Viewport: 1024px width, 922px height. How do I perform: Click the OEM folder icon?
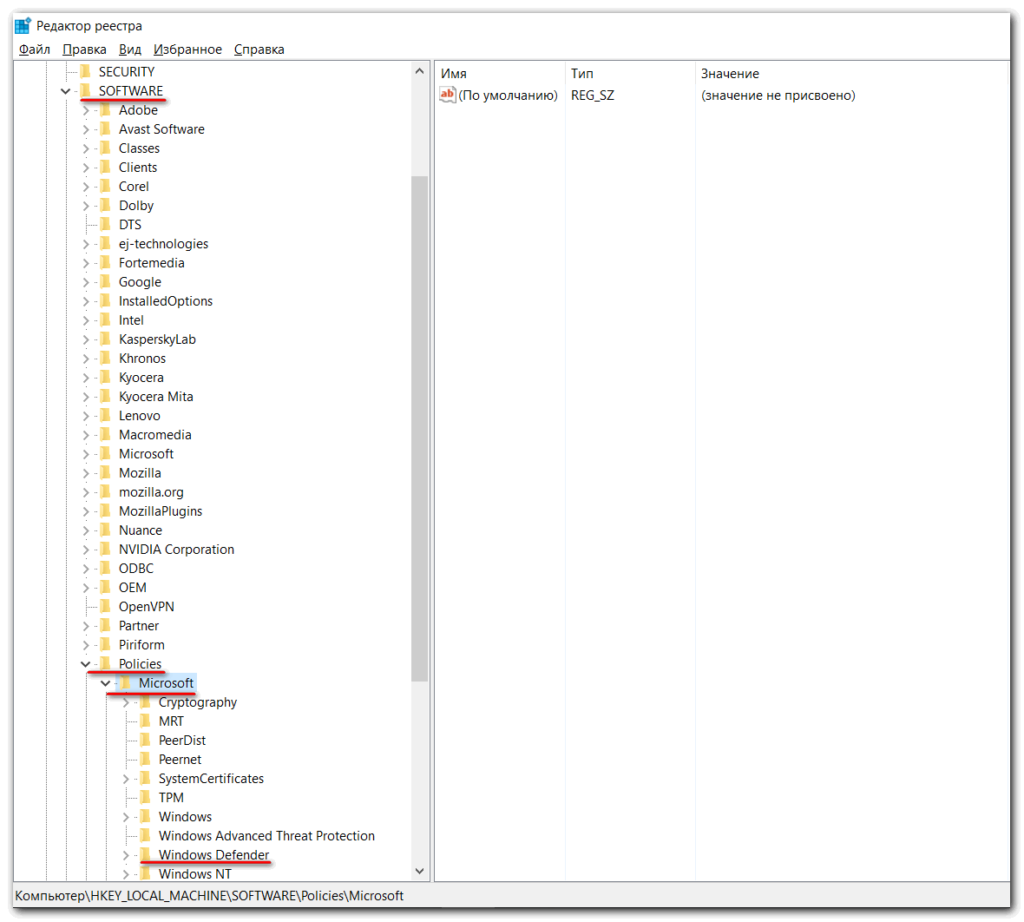[x=106, y=587]
